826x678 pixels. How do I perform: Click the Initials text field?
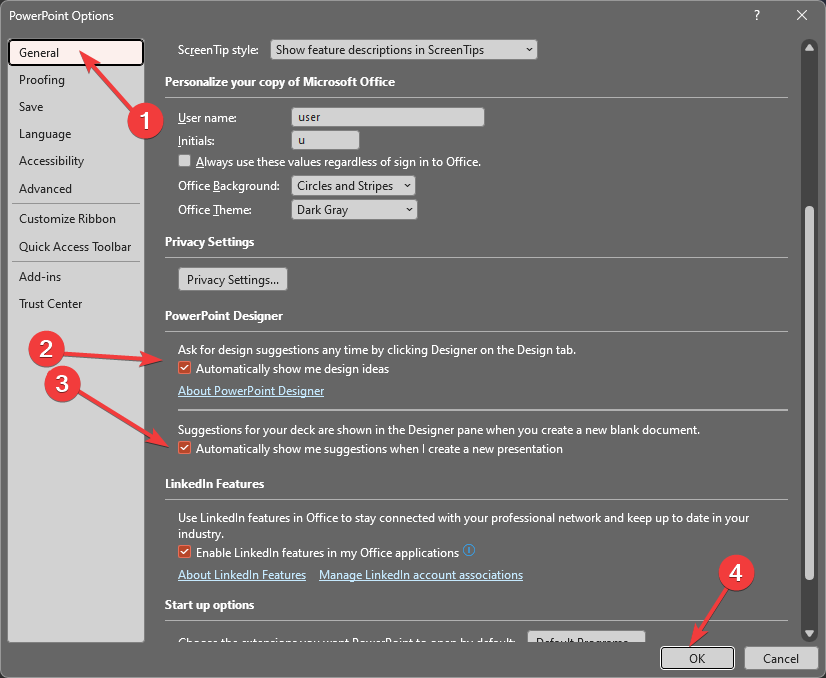[x=325, y=140]
